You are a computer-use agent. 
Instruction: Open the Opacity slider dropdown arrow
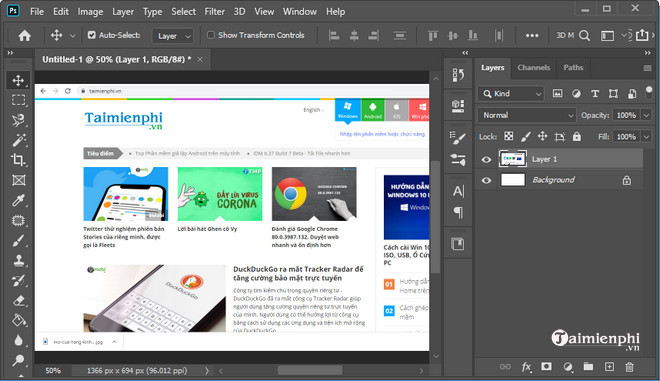[x=646, y=116]
